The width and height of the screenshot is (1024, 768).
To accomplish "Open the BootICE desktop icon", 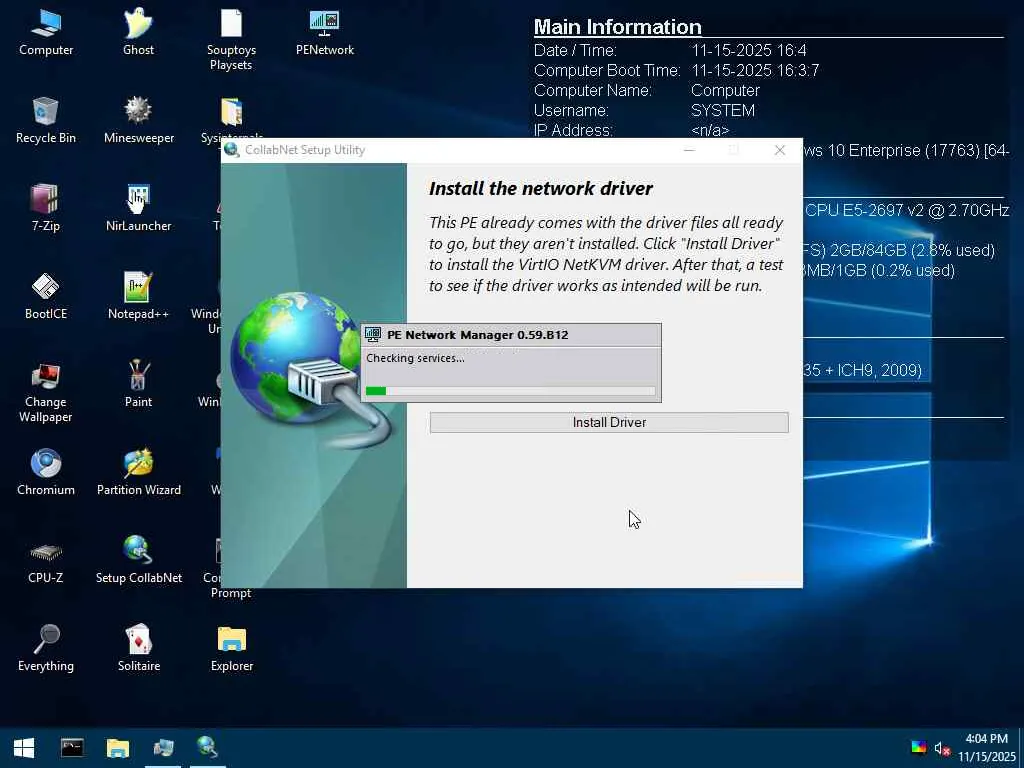I will [46, 296].
